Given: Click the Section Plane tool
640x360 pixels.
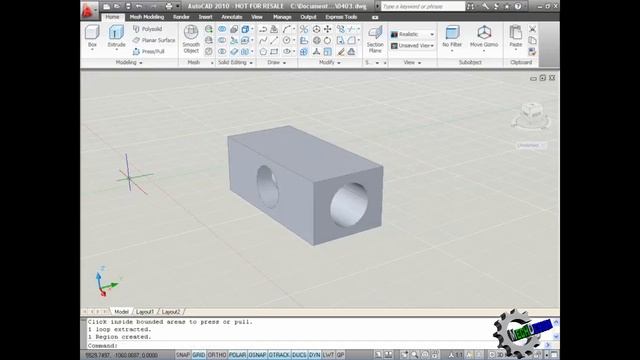Looking at the screenshot, I should coord(375,39).
